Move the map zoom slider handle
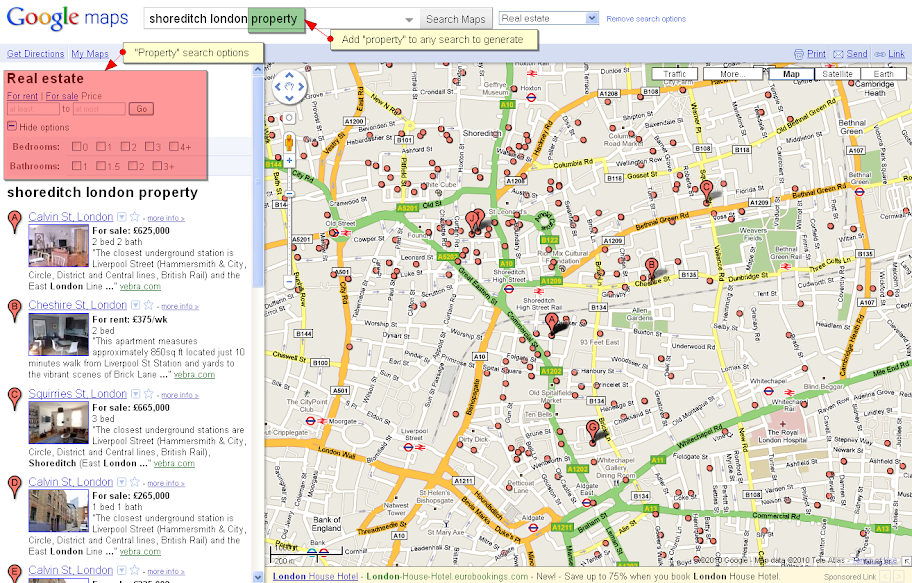912x583 pixels. (x=289, y=194)
